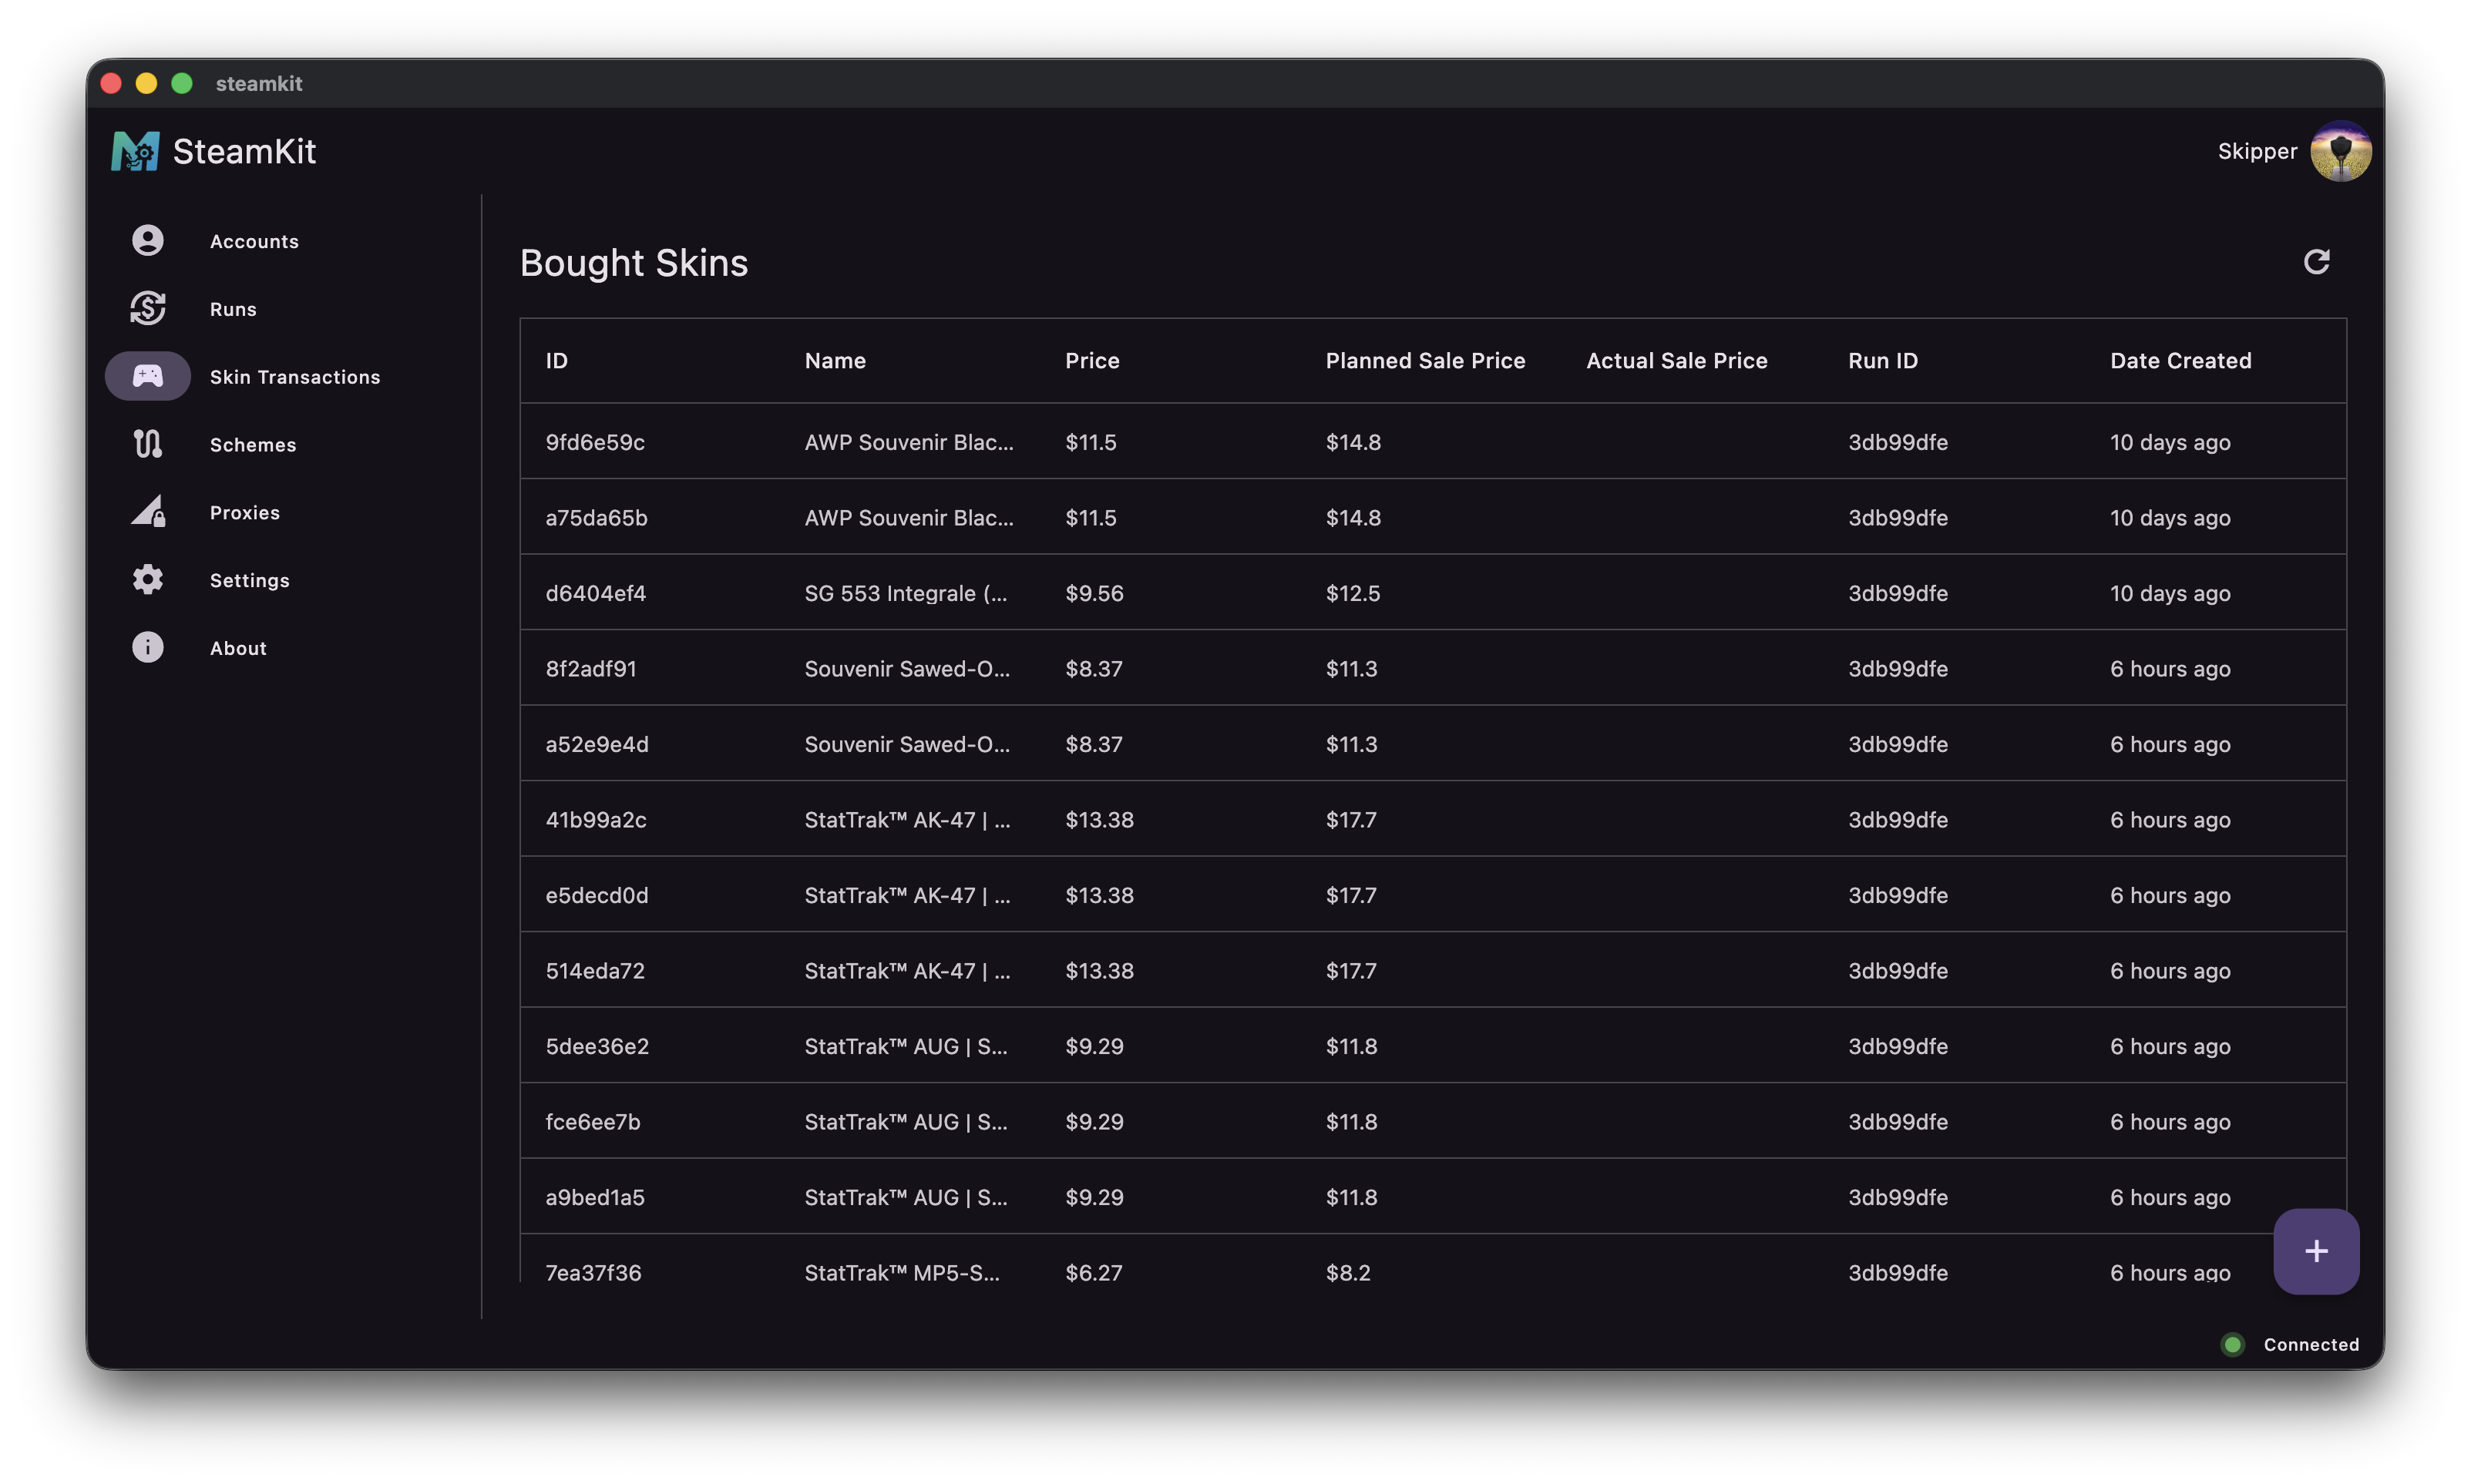
Task: Select the Schemes menu entry
Action: (x=252, y=444)
